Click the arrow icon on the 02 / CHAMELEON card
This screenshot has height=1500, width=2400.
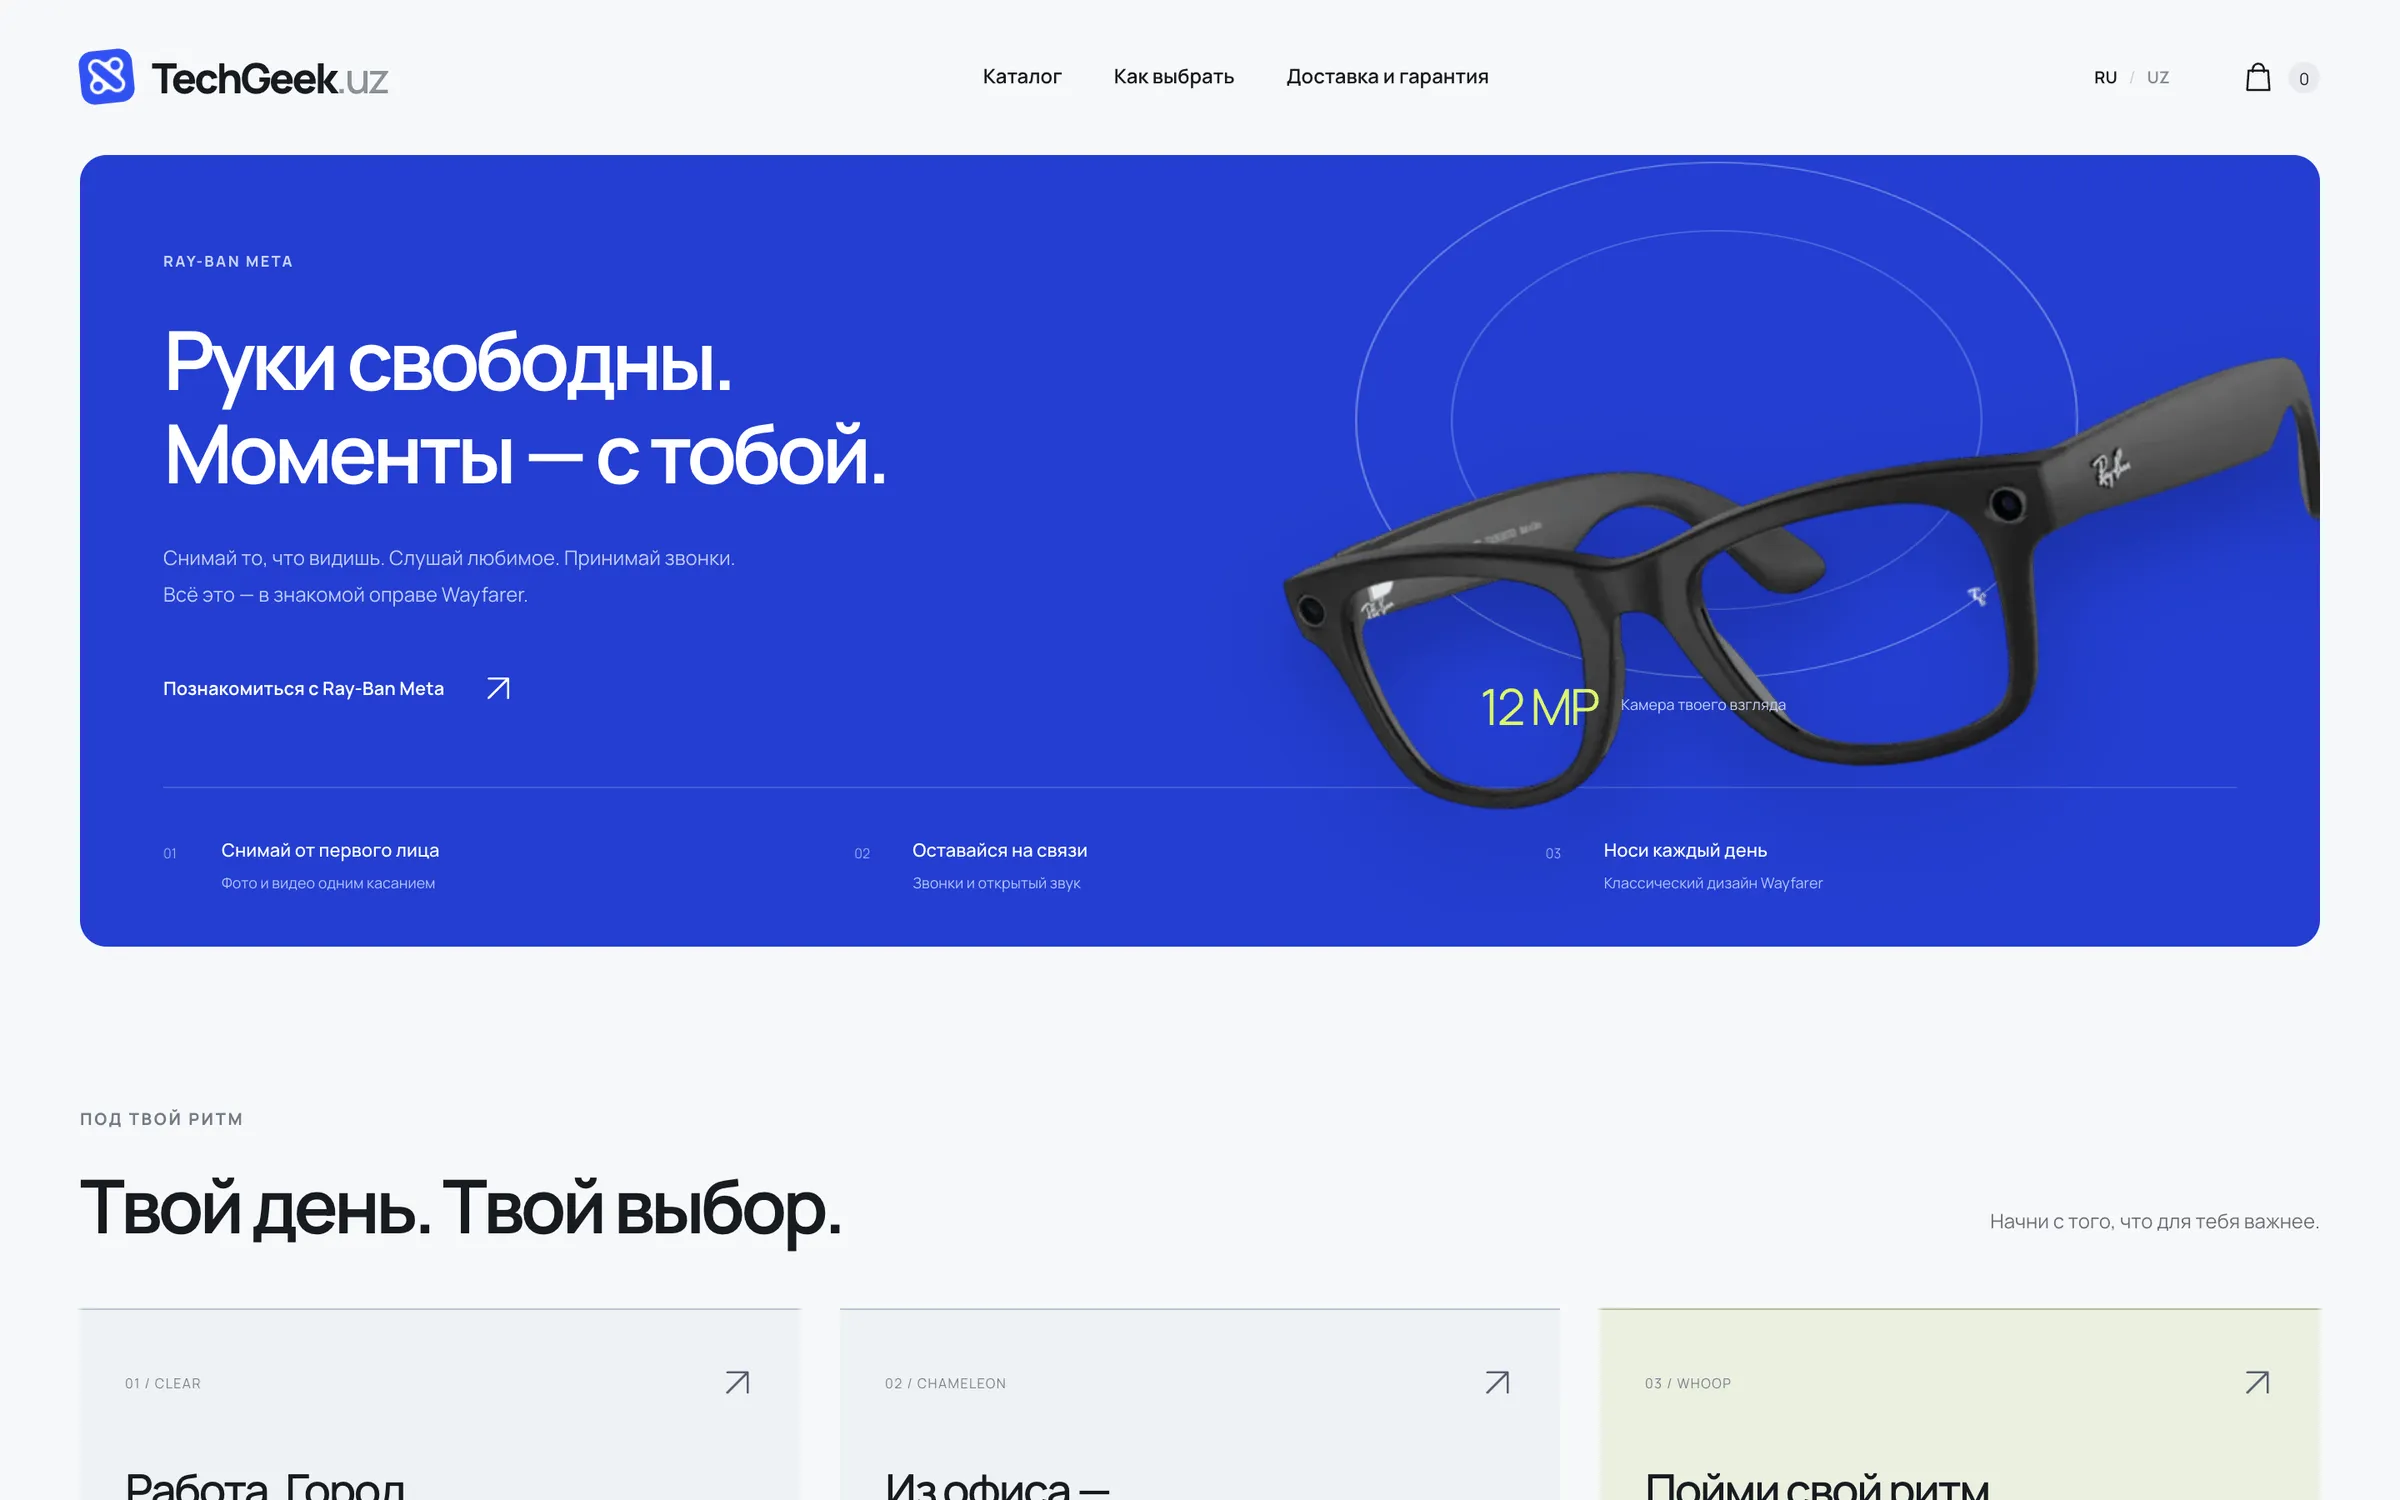(x=1497, y=1382)
